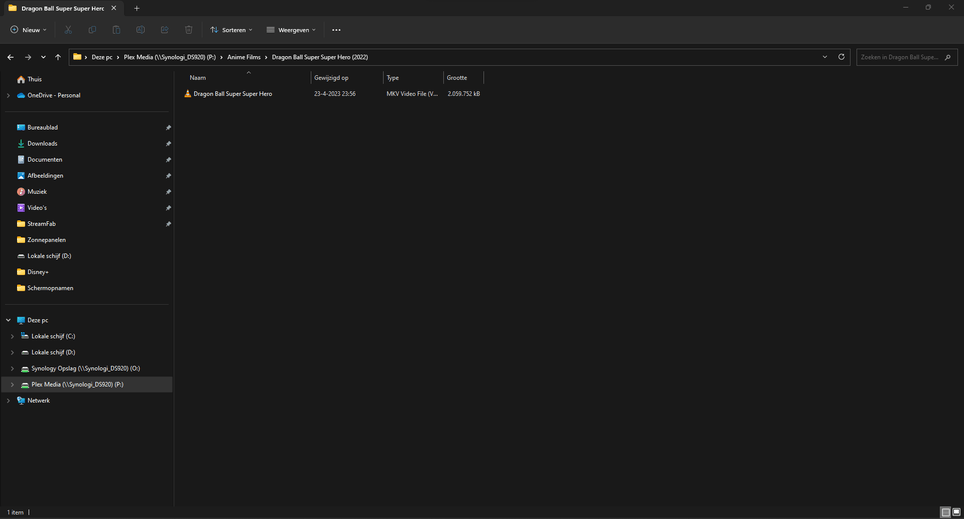Switch to details view in status bar
This screenshot has width=964, height=519.
pos(946,512)
